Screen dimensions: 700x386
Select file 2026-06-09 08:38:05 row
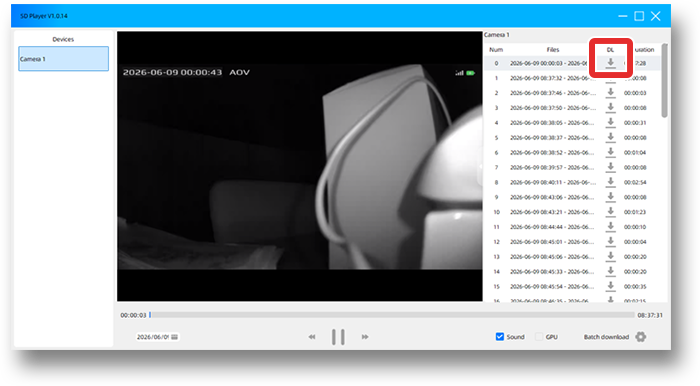coord(572,123)
